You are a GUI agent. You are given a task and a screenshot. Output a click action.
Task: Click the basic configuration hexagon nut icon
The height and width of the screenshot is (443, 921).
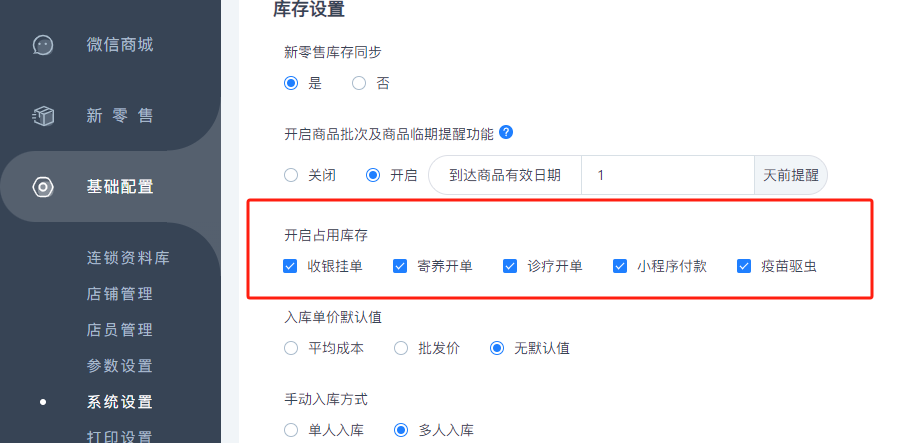[x=43, y=187]
